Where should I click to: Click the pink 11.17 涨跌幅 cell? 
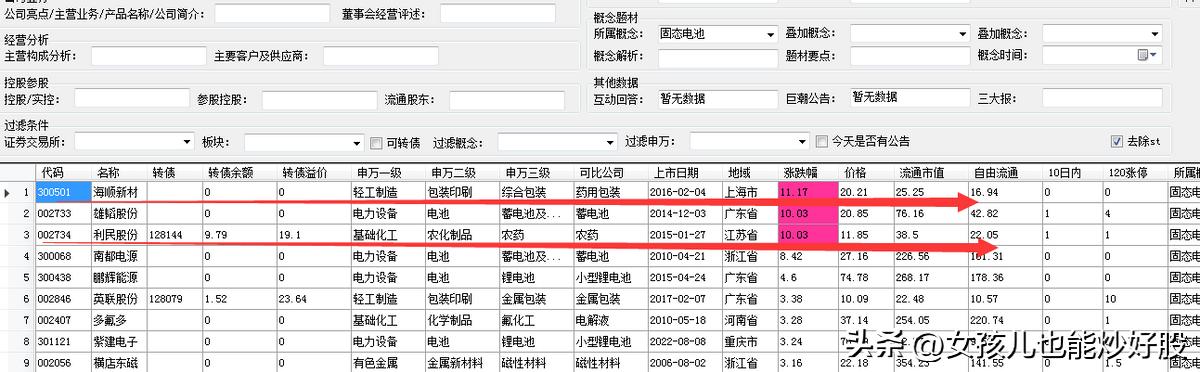808,191
